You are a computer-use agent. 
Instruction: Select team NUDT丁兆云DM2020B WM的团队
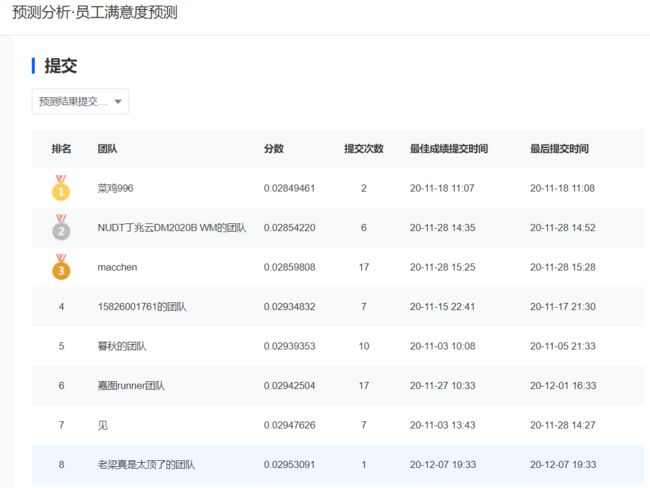click(172, 228)
